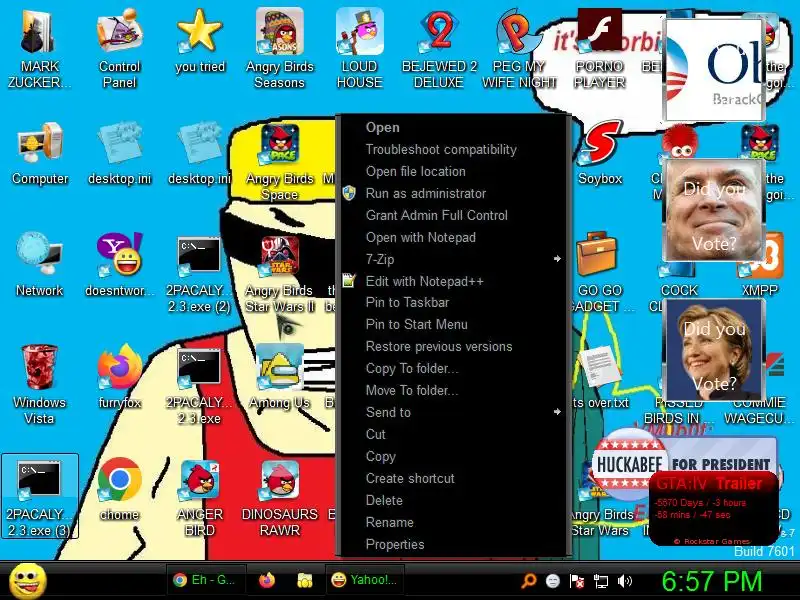The height and width of the screenshot is (600, 800).
Task: Click the search magnifier tray icon
Action: tap(529, 581)
